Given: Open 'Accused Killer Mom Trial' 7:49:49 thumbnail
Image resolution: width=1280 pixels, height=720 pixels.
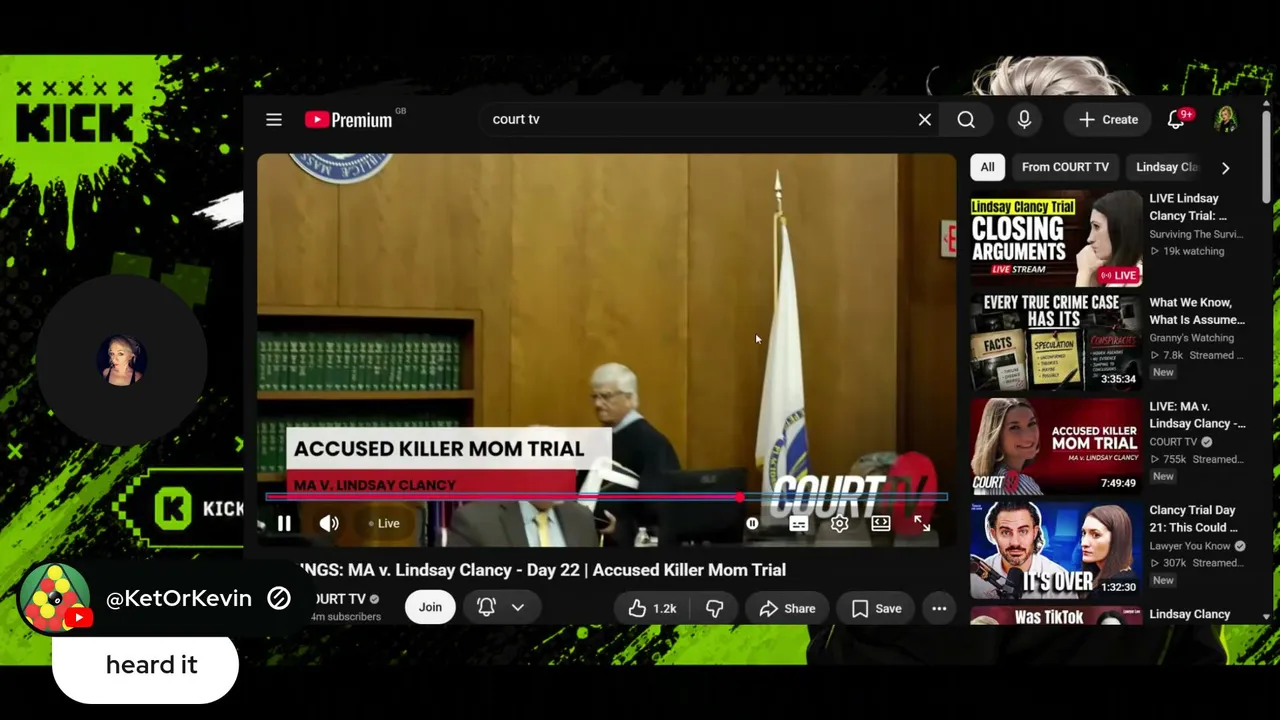Looking at the screenshot, I should (x=1056, y=446).
